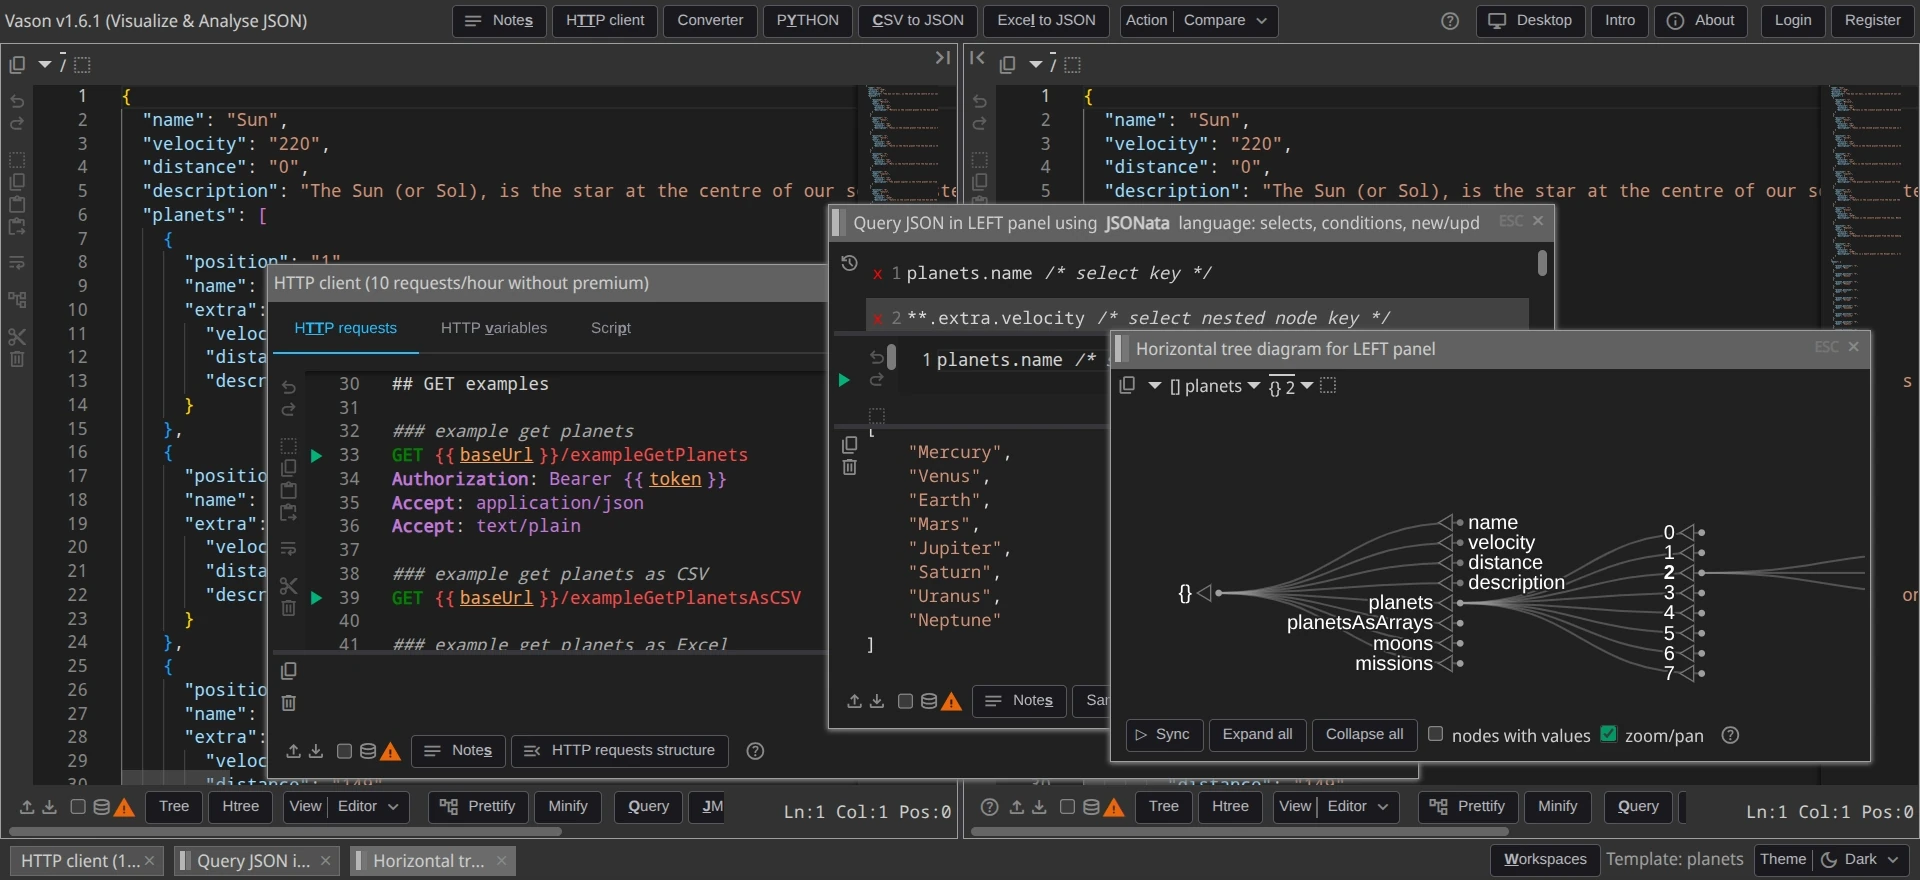1920x880 pixels.
Task: Remove the planets.name saved query
Action: click(x=877, y=274)
